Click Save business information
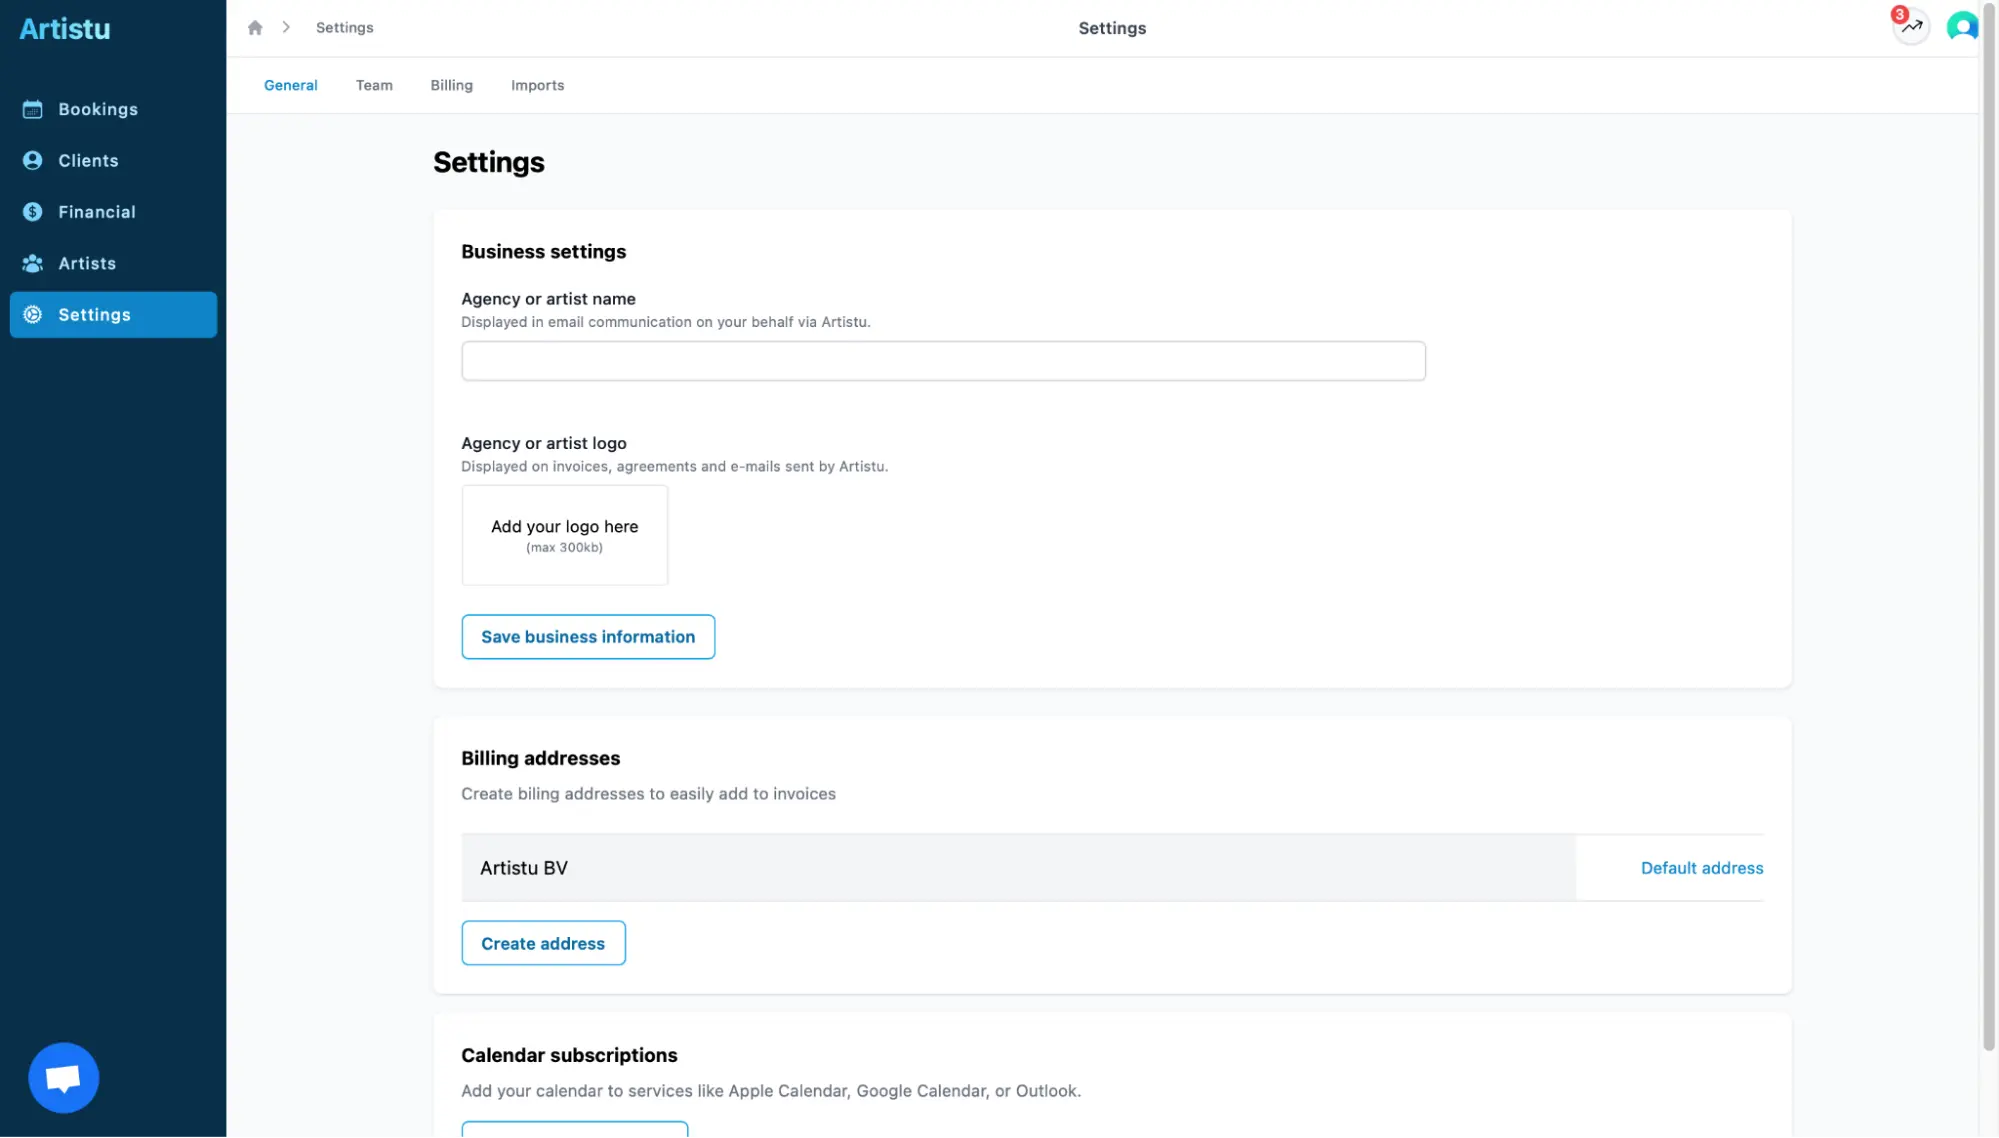Screen dimensions: 1999x1138 click(587, 637)
